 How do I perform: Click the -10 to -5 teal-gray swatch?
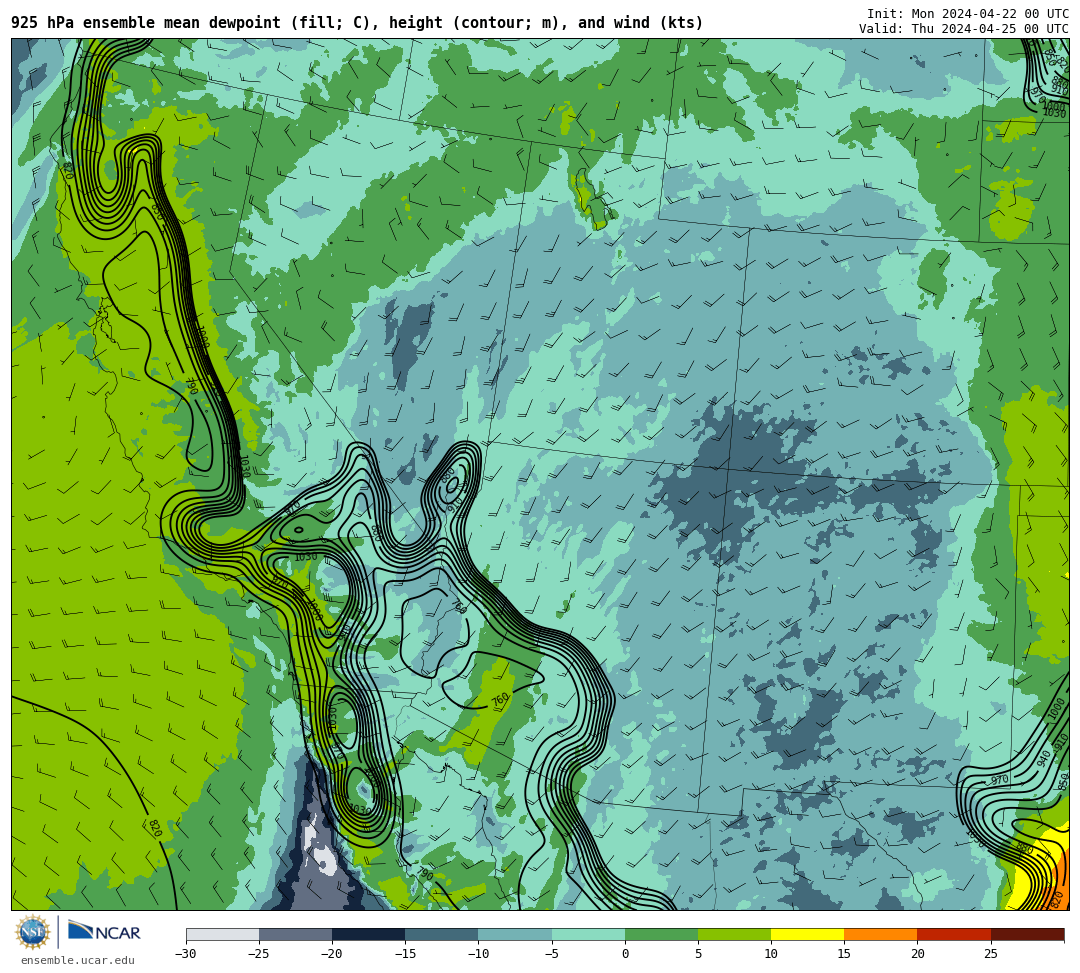tap(515, 934)
